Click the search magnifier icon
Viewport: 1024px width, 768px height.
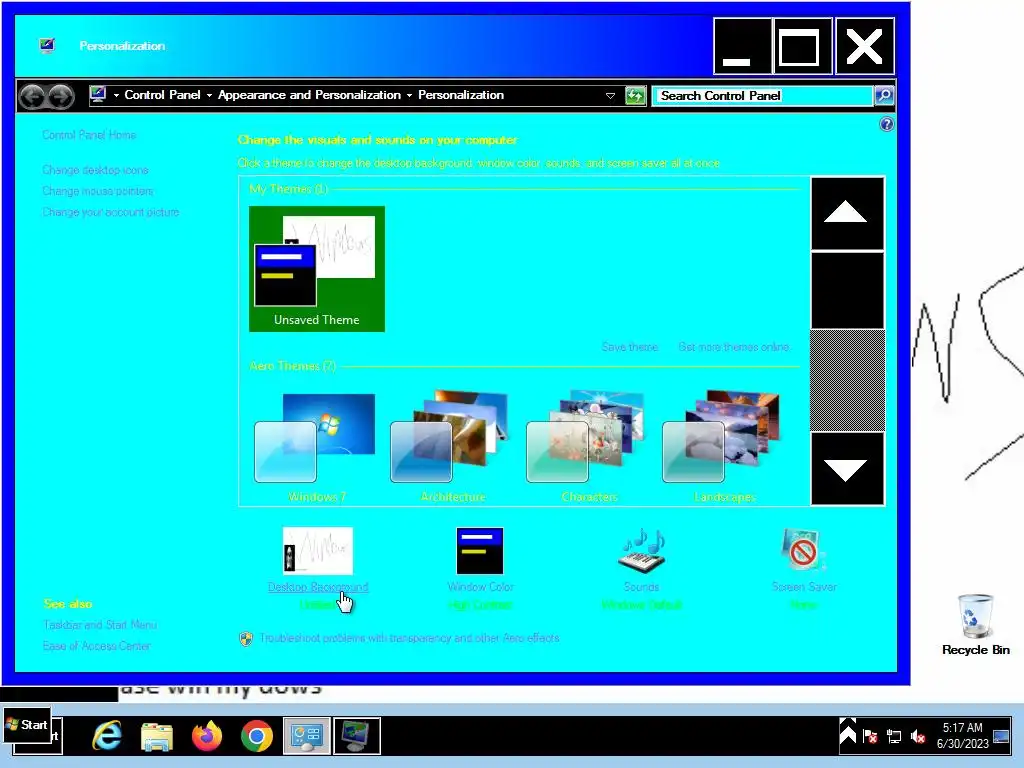[x=884, y=96]
